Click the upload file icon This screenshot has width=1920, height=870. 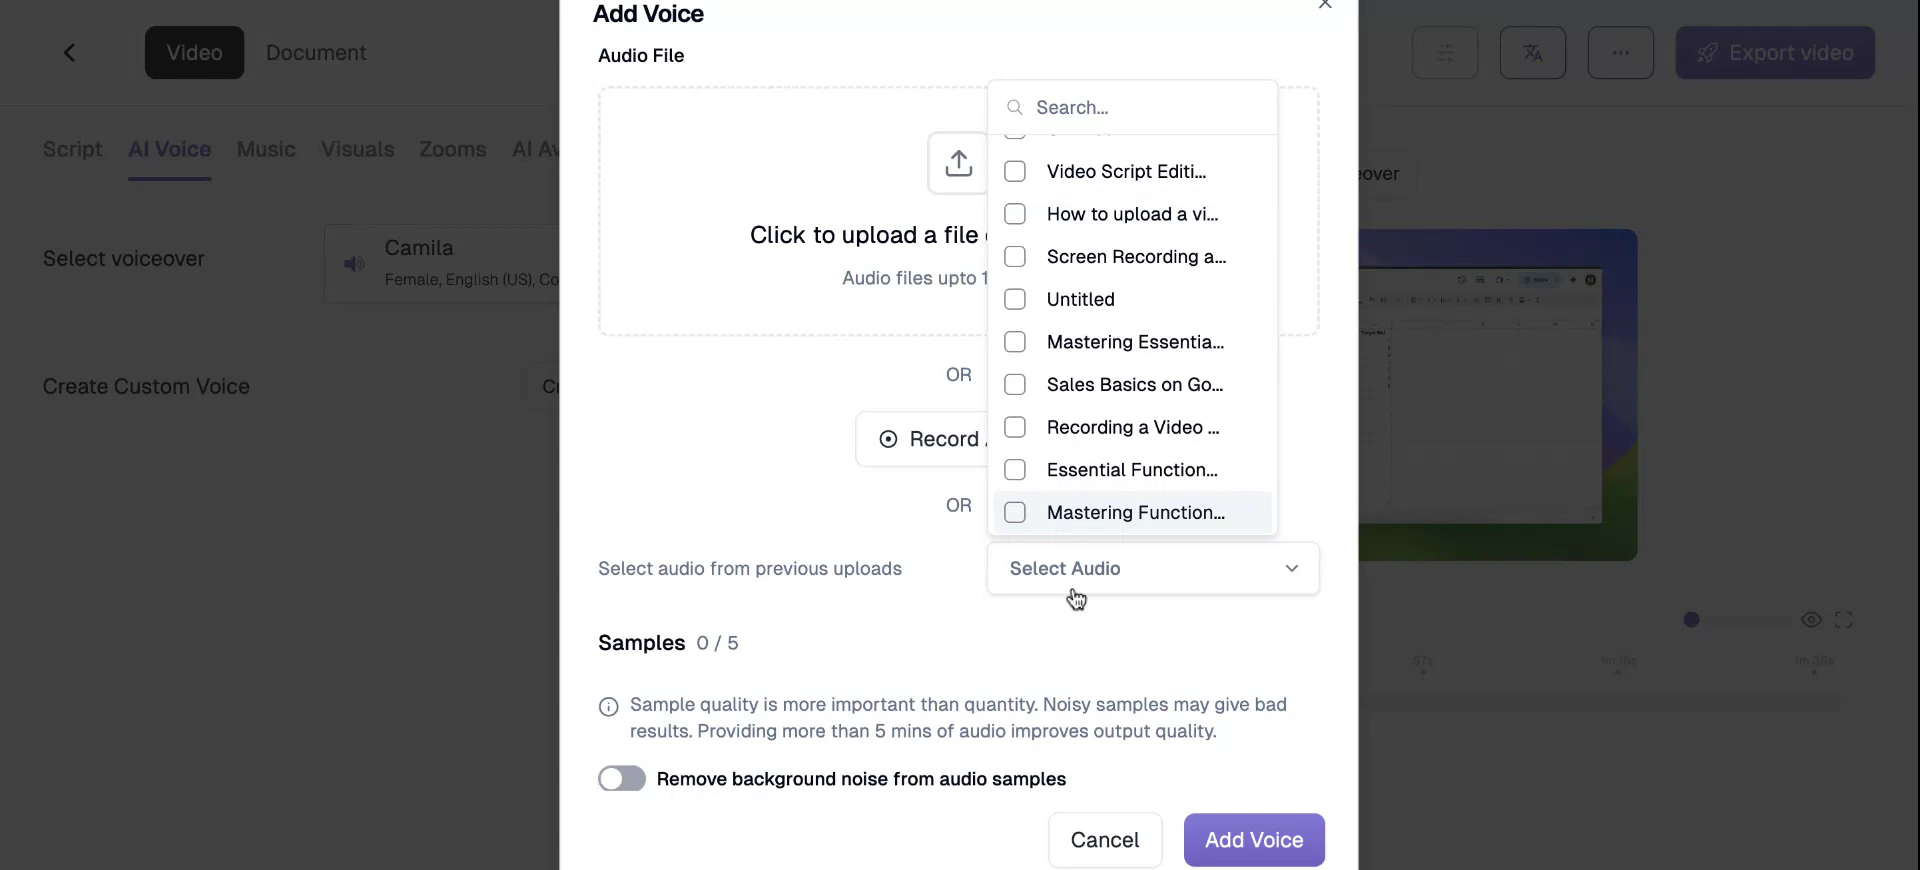[959, 162]
